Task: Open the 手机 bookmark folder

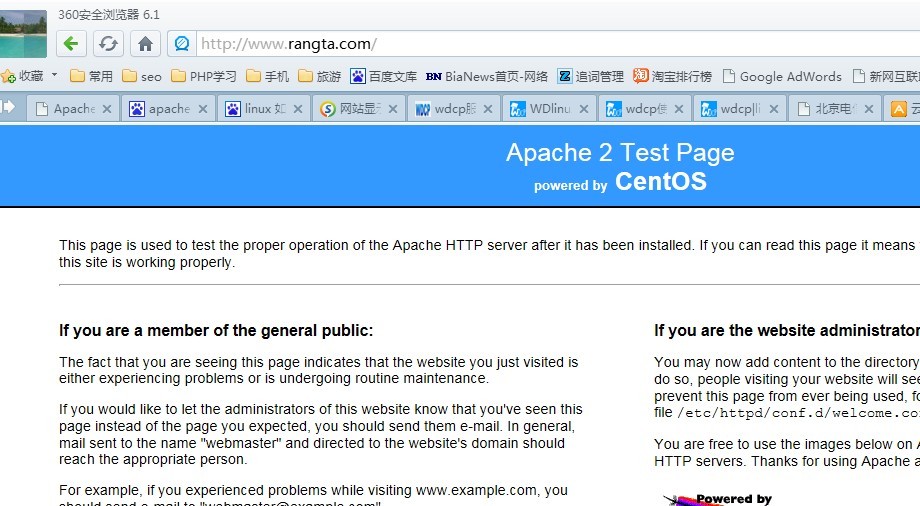Action: pos(268,76)
